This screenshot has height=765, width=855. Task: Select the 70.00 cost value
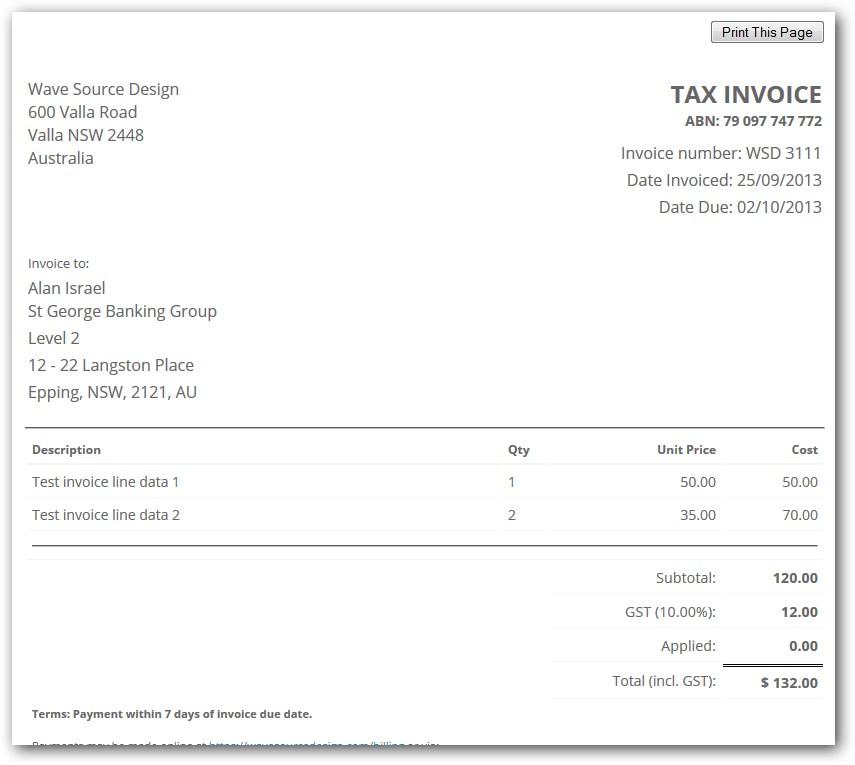click(800, 514)
